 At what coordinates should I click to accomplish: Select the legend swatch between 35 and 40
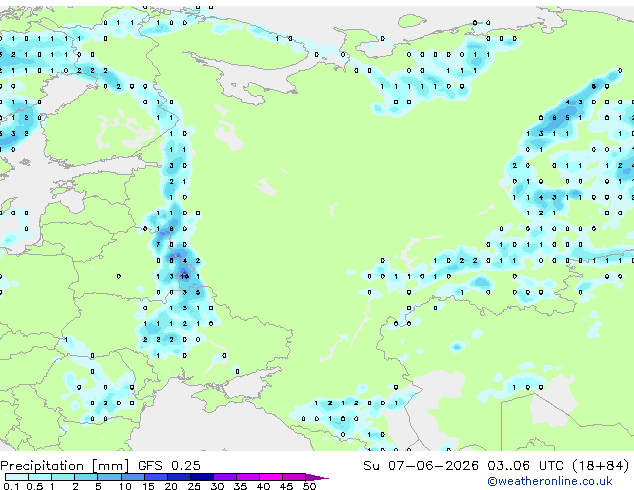pos(248,477)
